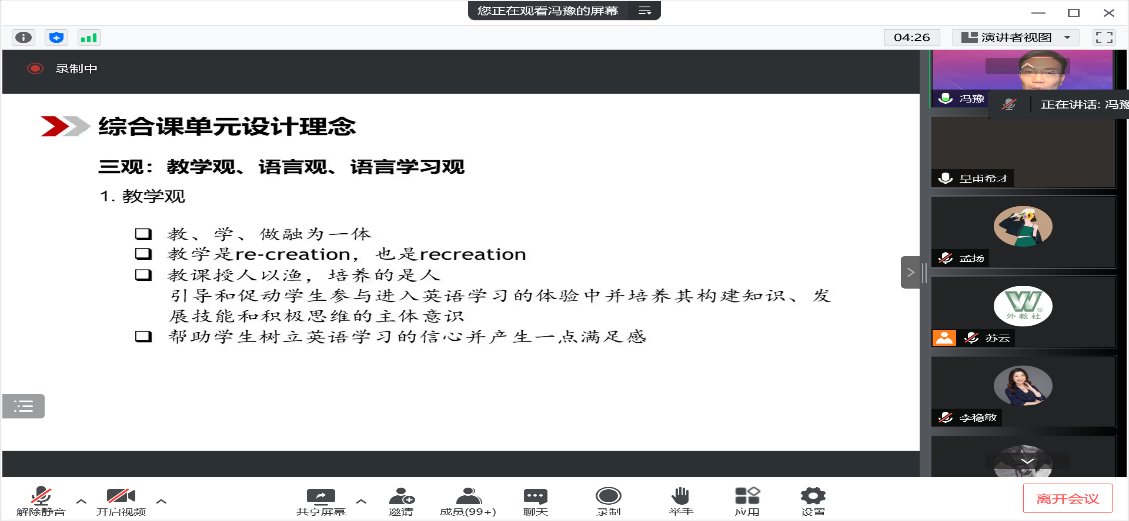Open the chat (聊天) window
Image resolution: width=1129 pixels, height=521 pixels.
(536, 501)
